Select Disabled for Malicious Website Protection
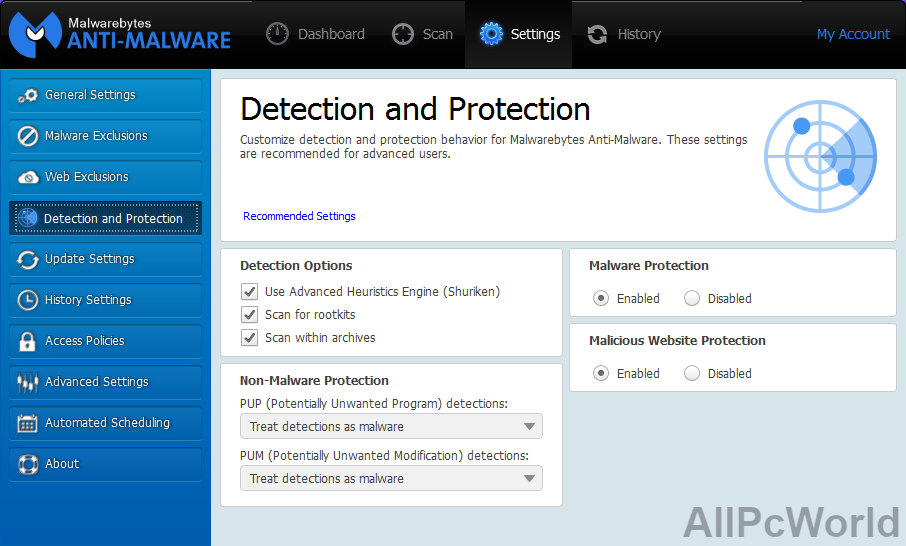This screenshot has height=546, width=906. coord(692,374)
